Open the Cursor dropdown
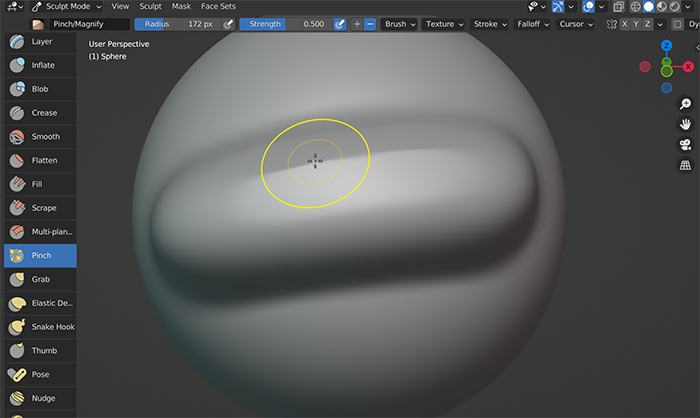 coord(576,24)
